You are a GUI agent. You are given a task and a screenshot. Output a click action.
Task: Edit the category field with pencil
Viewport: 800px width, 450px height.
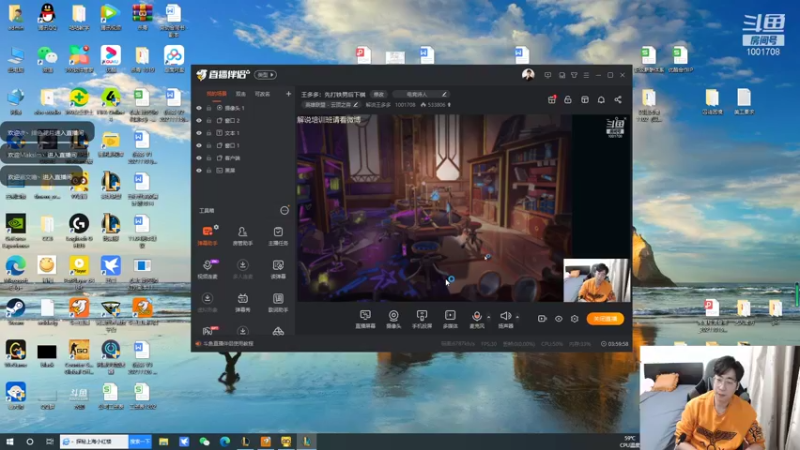click(x=444, y=94)
